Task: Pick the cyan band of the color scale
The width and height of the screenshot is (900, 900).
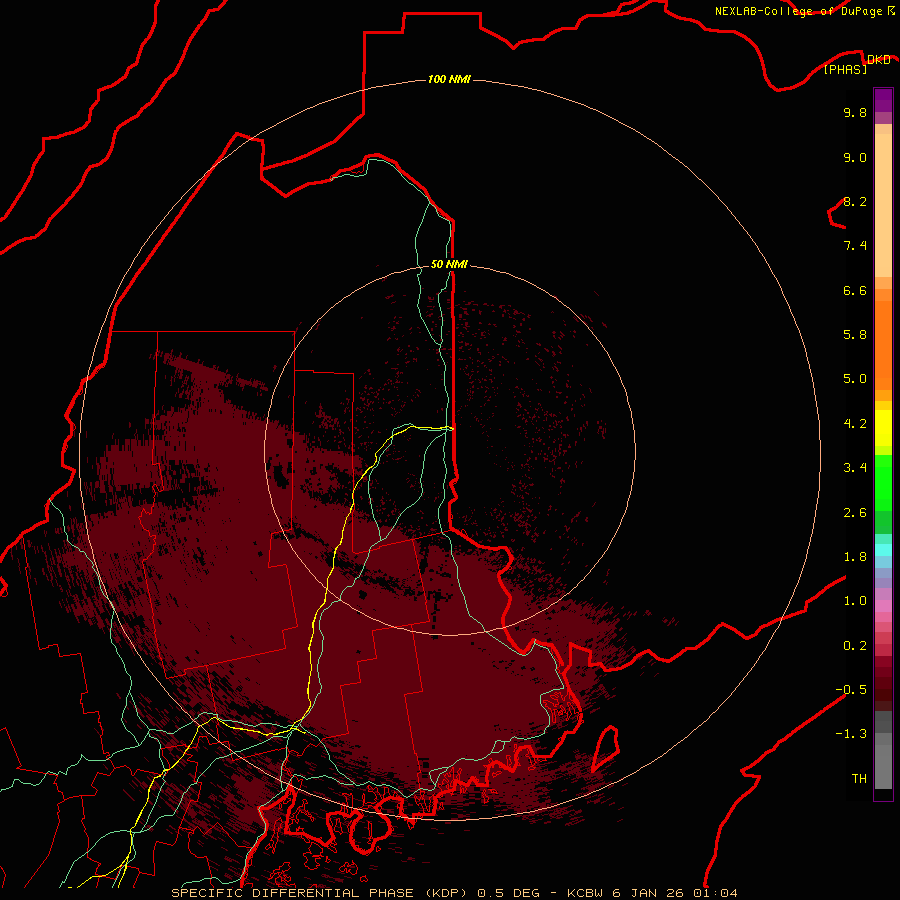Action: tap(883, 550)
